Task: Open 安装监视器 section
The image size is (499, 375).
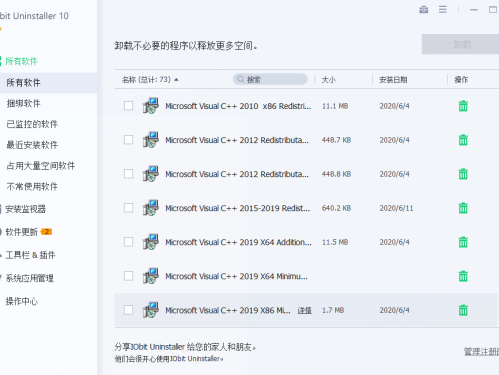Action: pos(25,209)
